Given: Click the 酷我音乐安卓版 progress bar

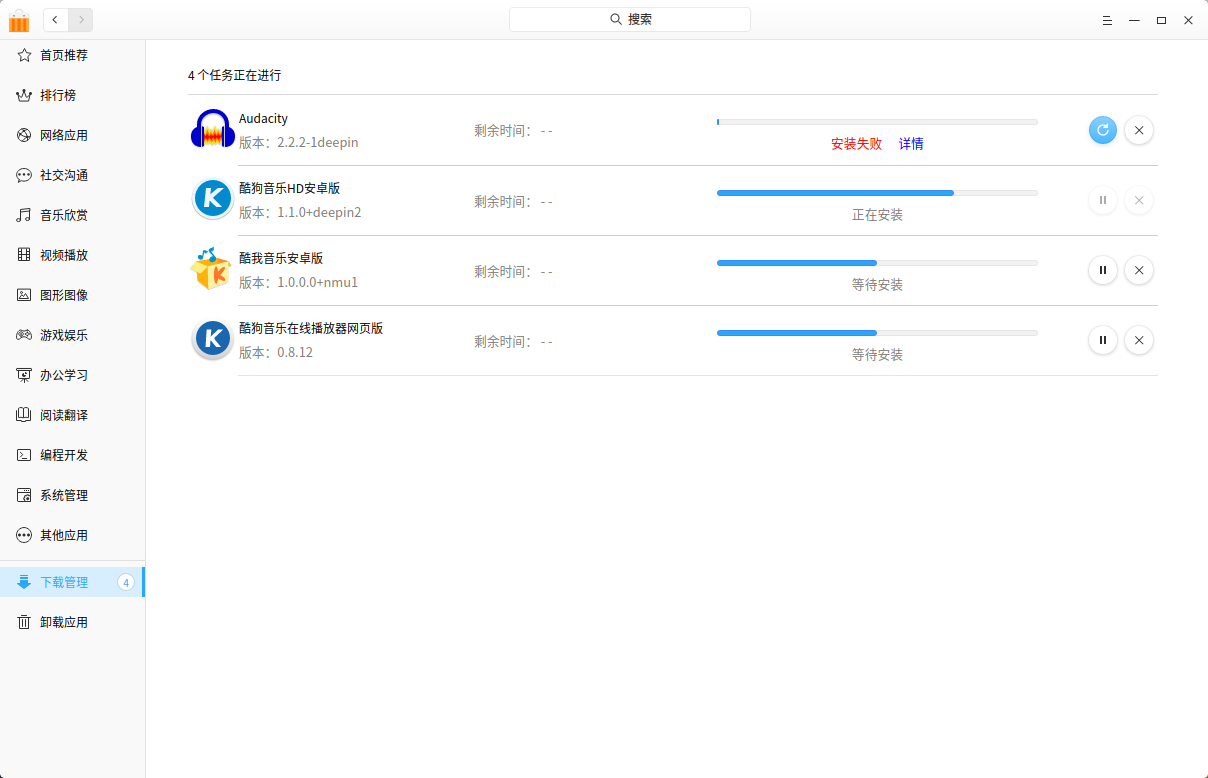Looking at the screenshot, I should point(877,262).
